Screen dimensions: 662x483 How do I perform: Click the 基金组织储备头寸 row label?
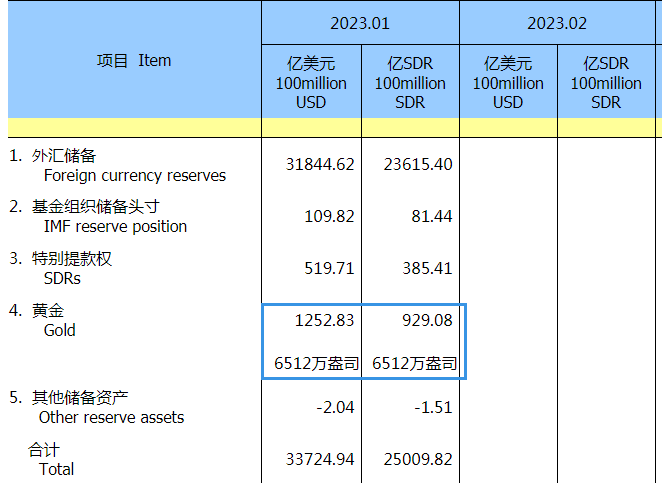[95, 206]
